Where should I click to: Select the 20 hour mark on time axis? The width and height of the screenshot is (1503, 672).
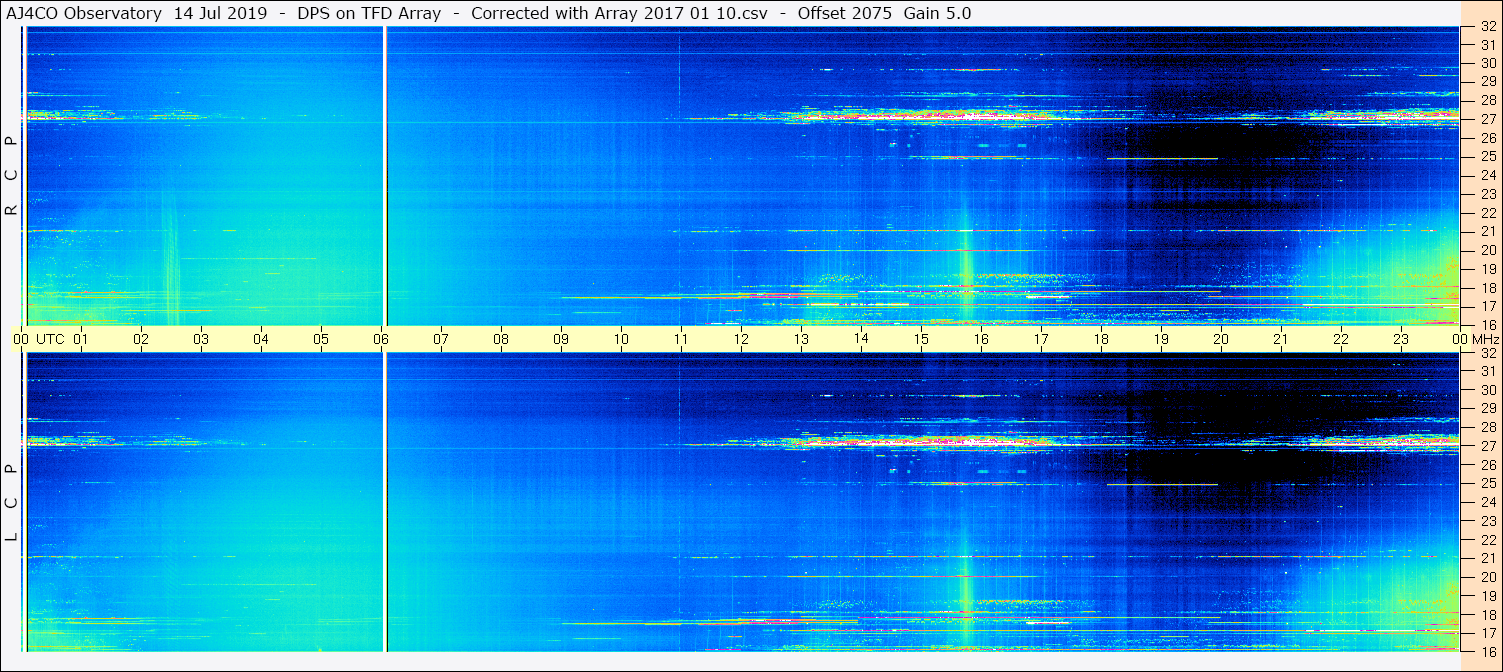click(1221, 339)
